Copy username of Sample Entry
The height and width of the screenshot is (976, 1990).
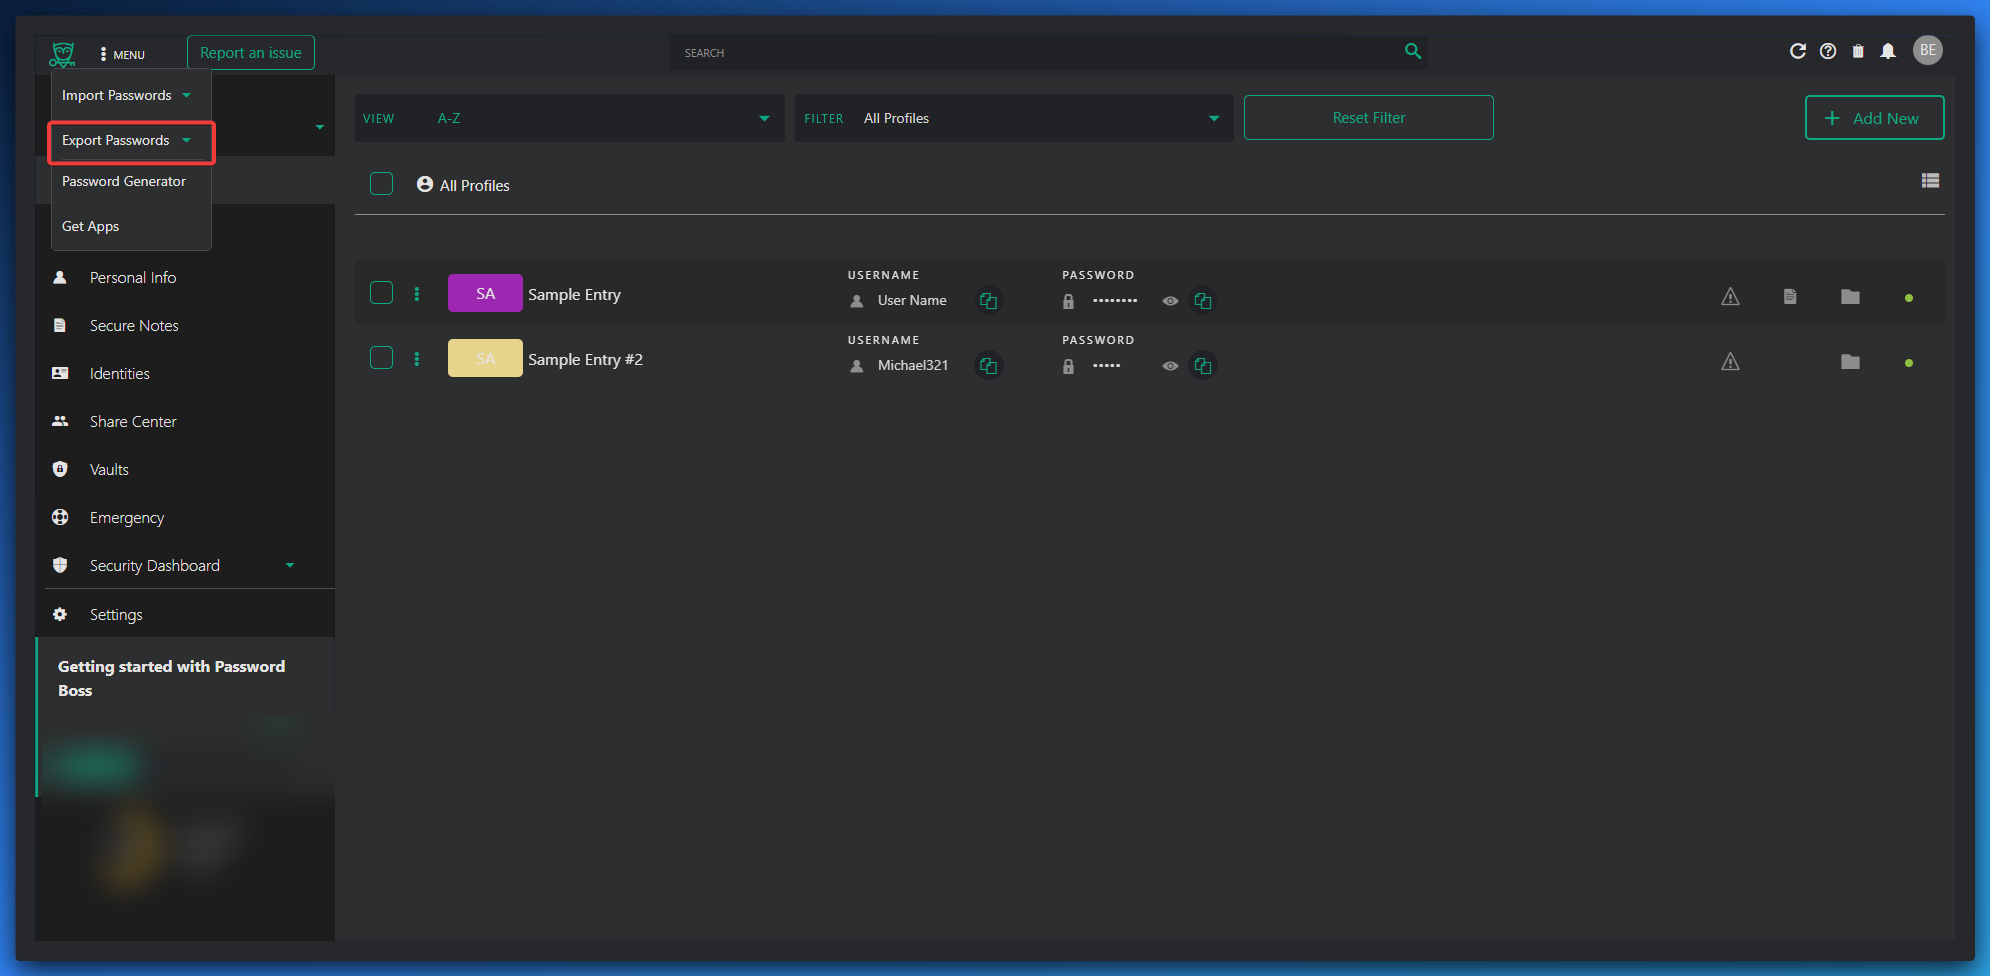coord(988,301)
